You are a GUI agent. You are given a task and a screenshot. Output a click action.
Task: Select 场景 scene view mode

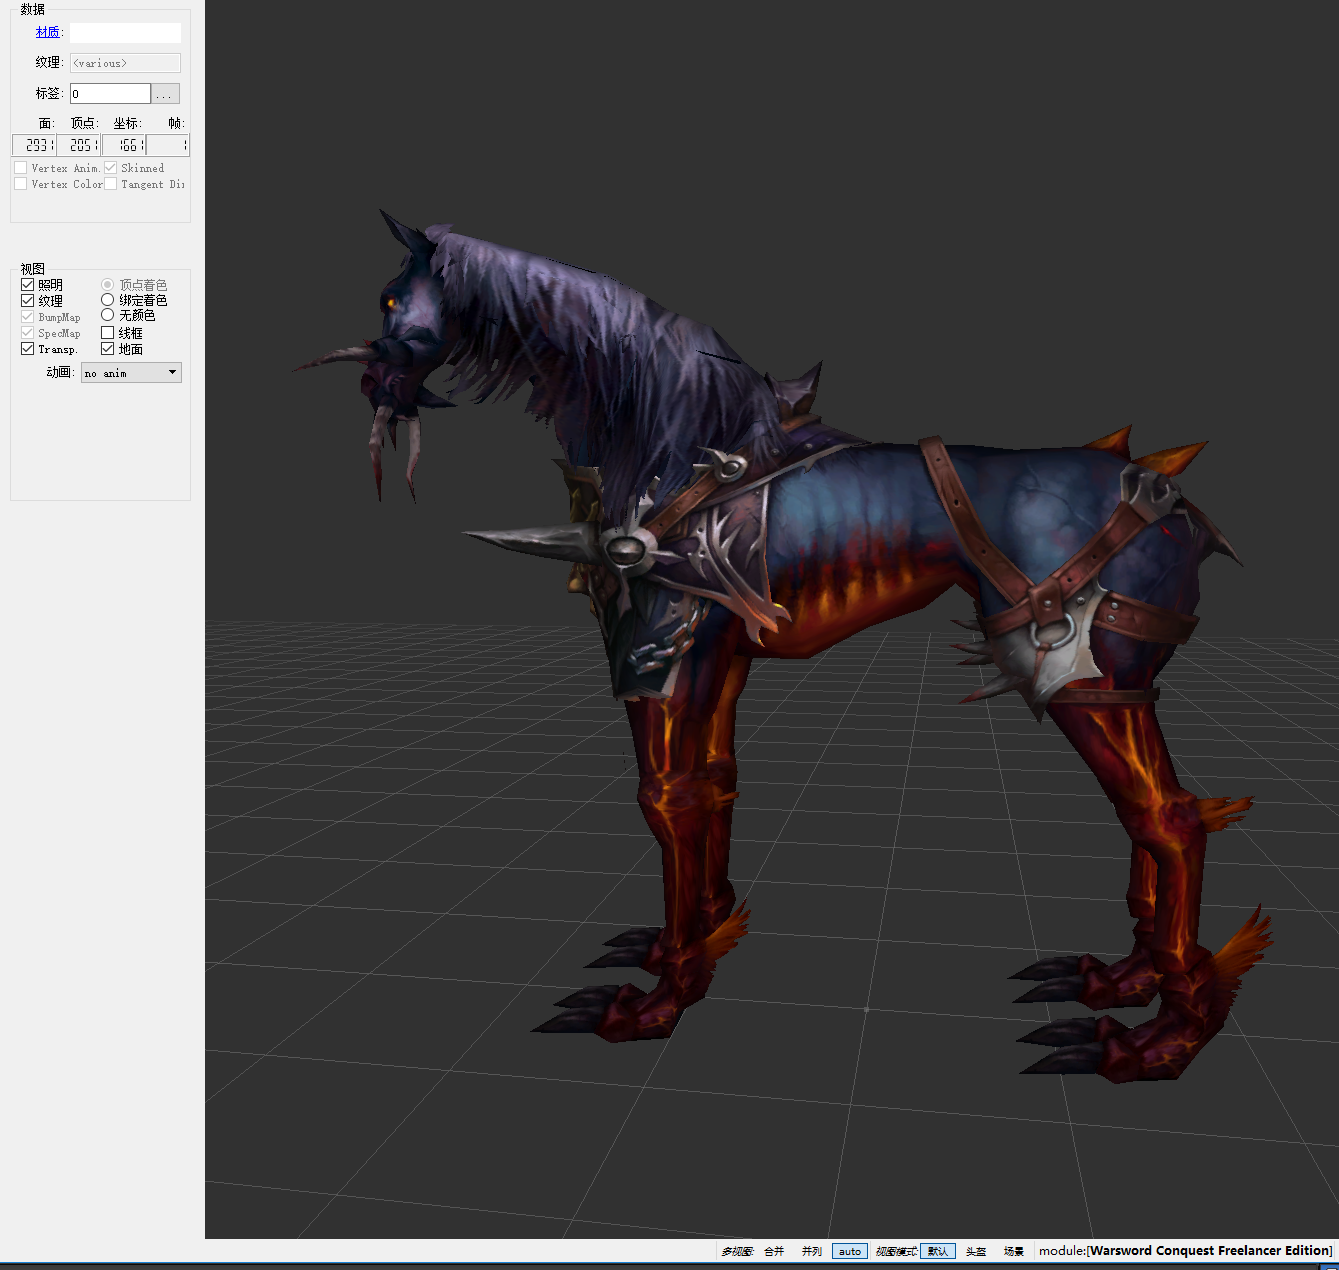(1014, 1251)
